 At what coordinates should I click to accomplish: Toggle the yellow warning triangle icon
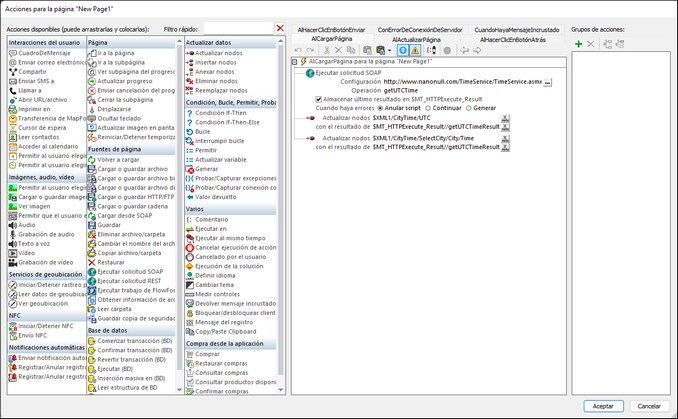(415, 51)
